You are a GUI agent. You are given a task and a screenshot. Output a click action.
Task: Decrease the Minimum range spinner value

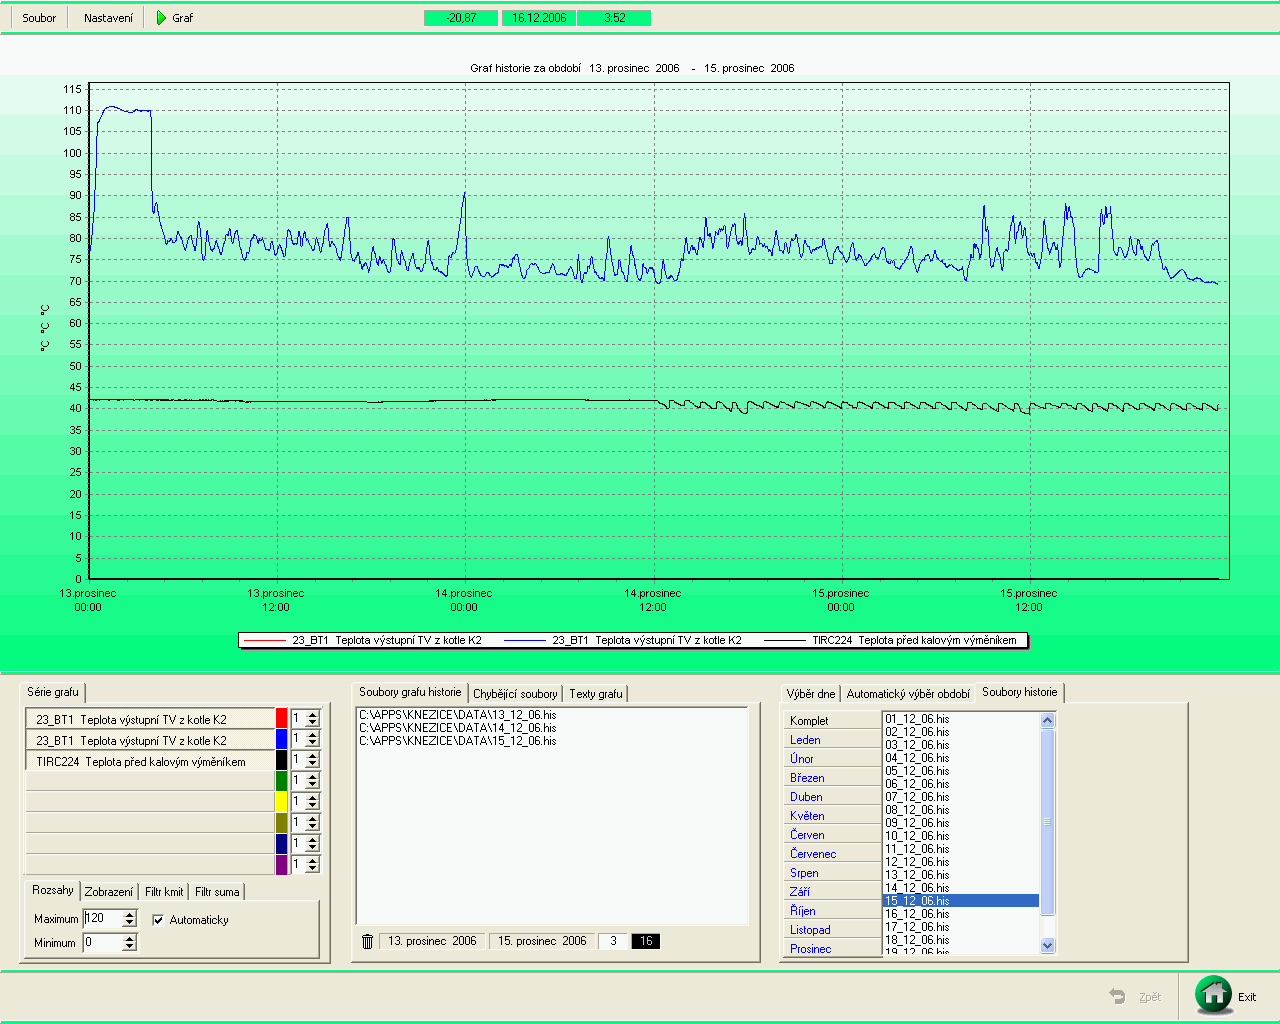(x=129, y=947)
